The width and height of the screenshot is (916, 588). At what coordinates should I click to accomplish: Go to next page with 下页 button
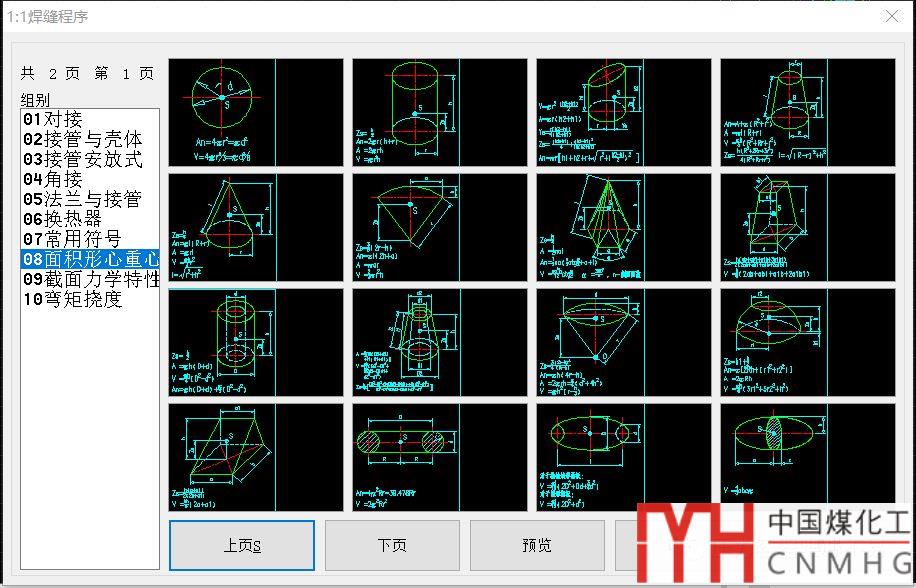392,545
